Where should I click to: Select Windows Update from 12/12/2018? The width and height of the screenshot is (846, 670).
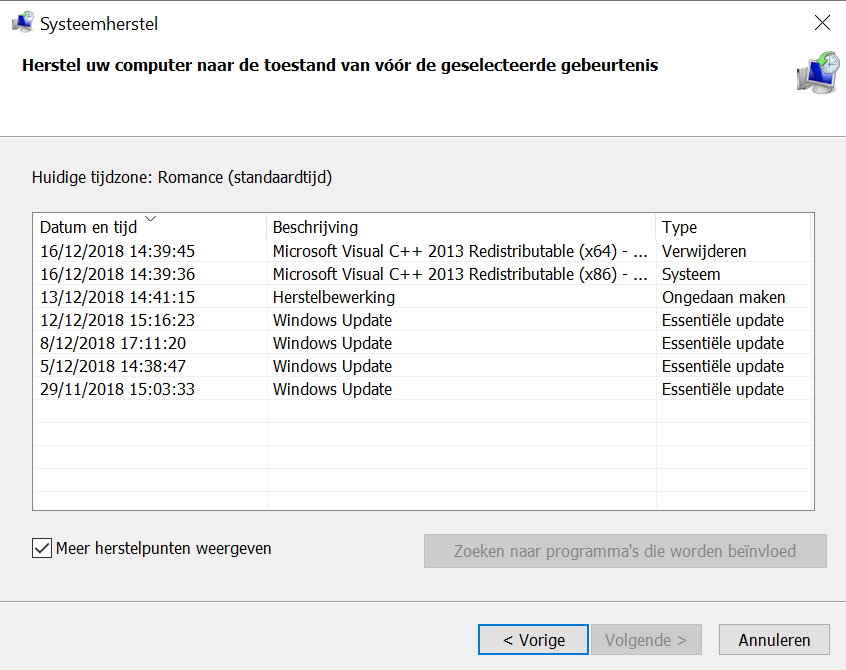tap(422, 320)
